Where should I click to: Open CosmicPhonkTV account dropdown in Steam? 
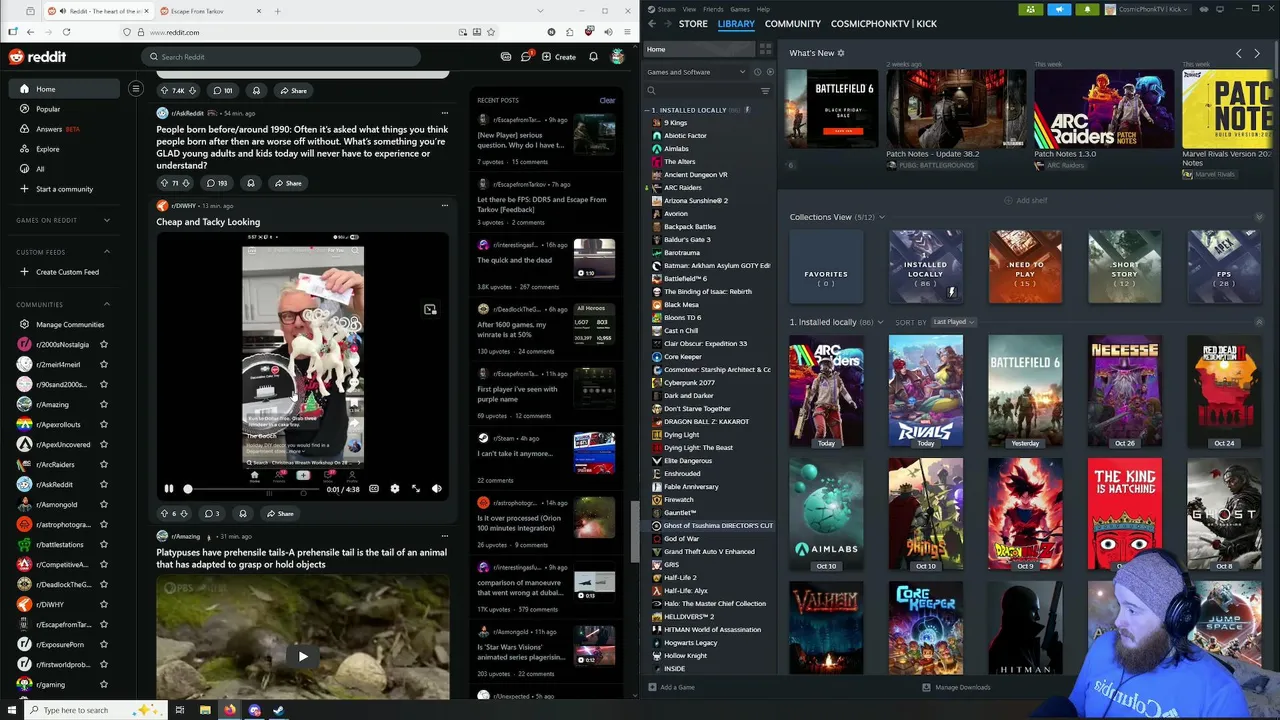tap(1149, 9)
